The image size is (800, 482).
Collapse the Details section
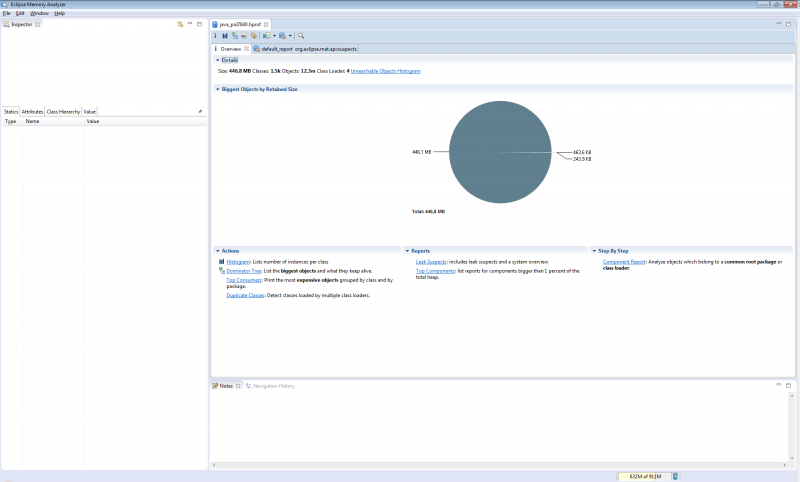218,60
